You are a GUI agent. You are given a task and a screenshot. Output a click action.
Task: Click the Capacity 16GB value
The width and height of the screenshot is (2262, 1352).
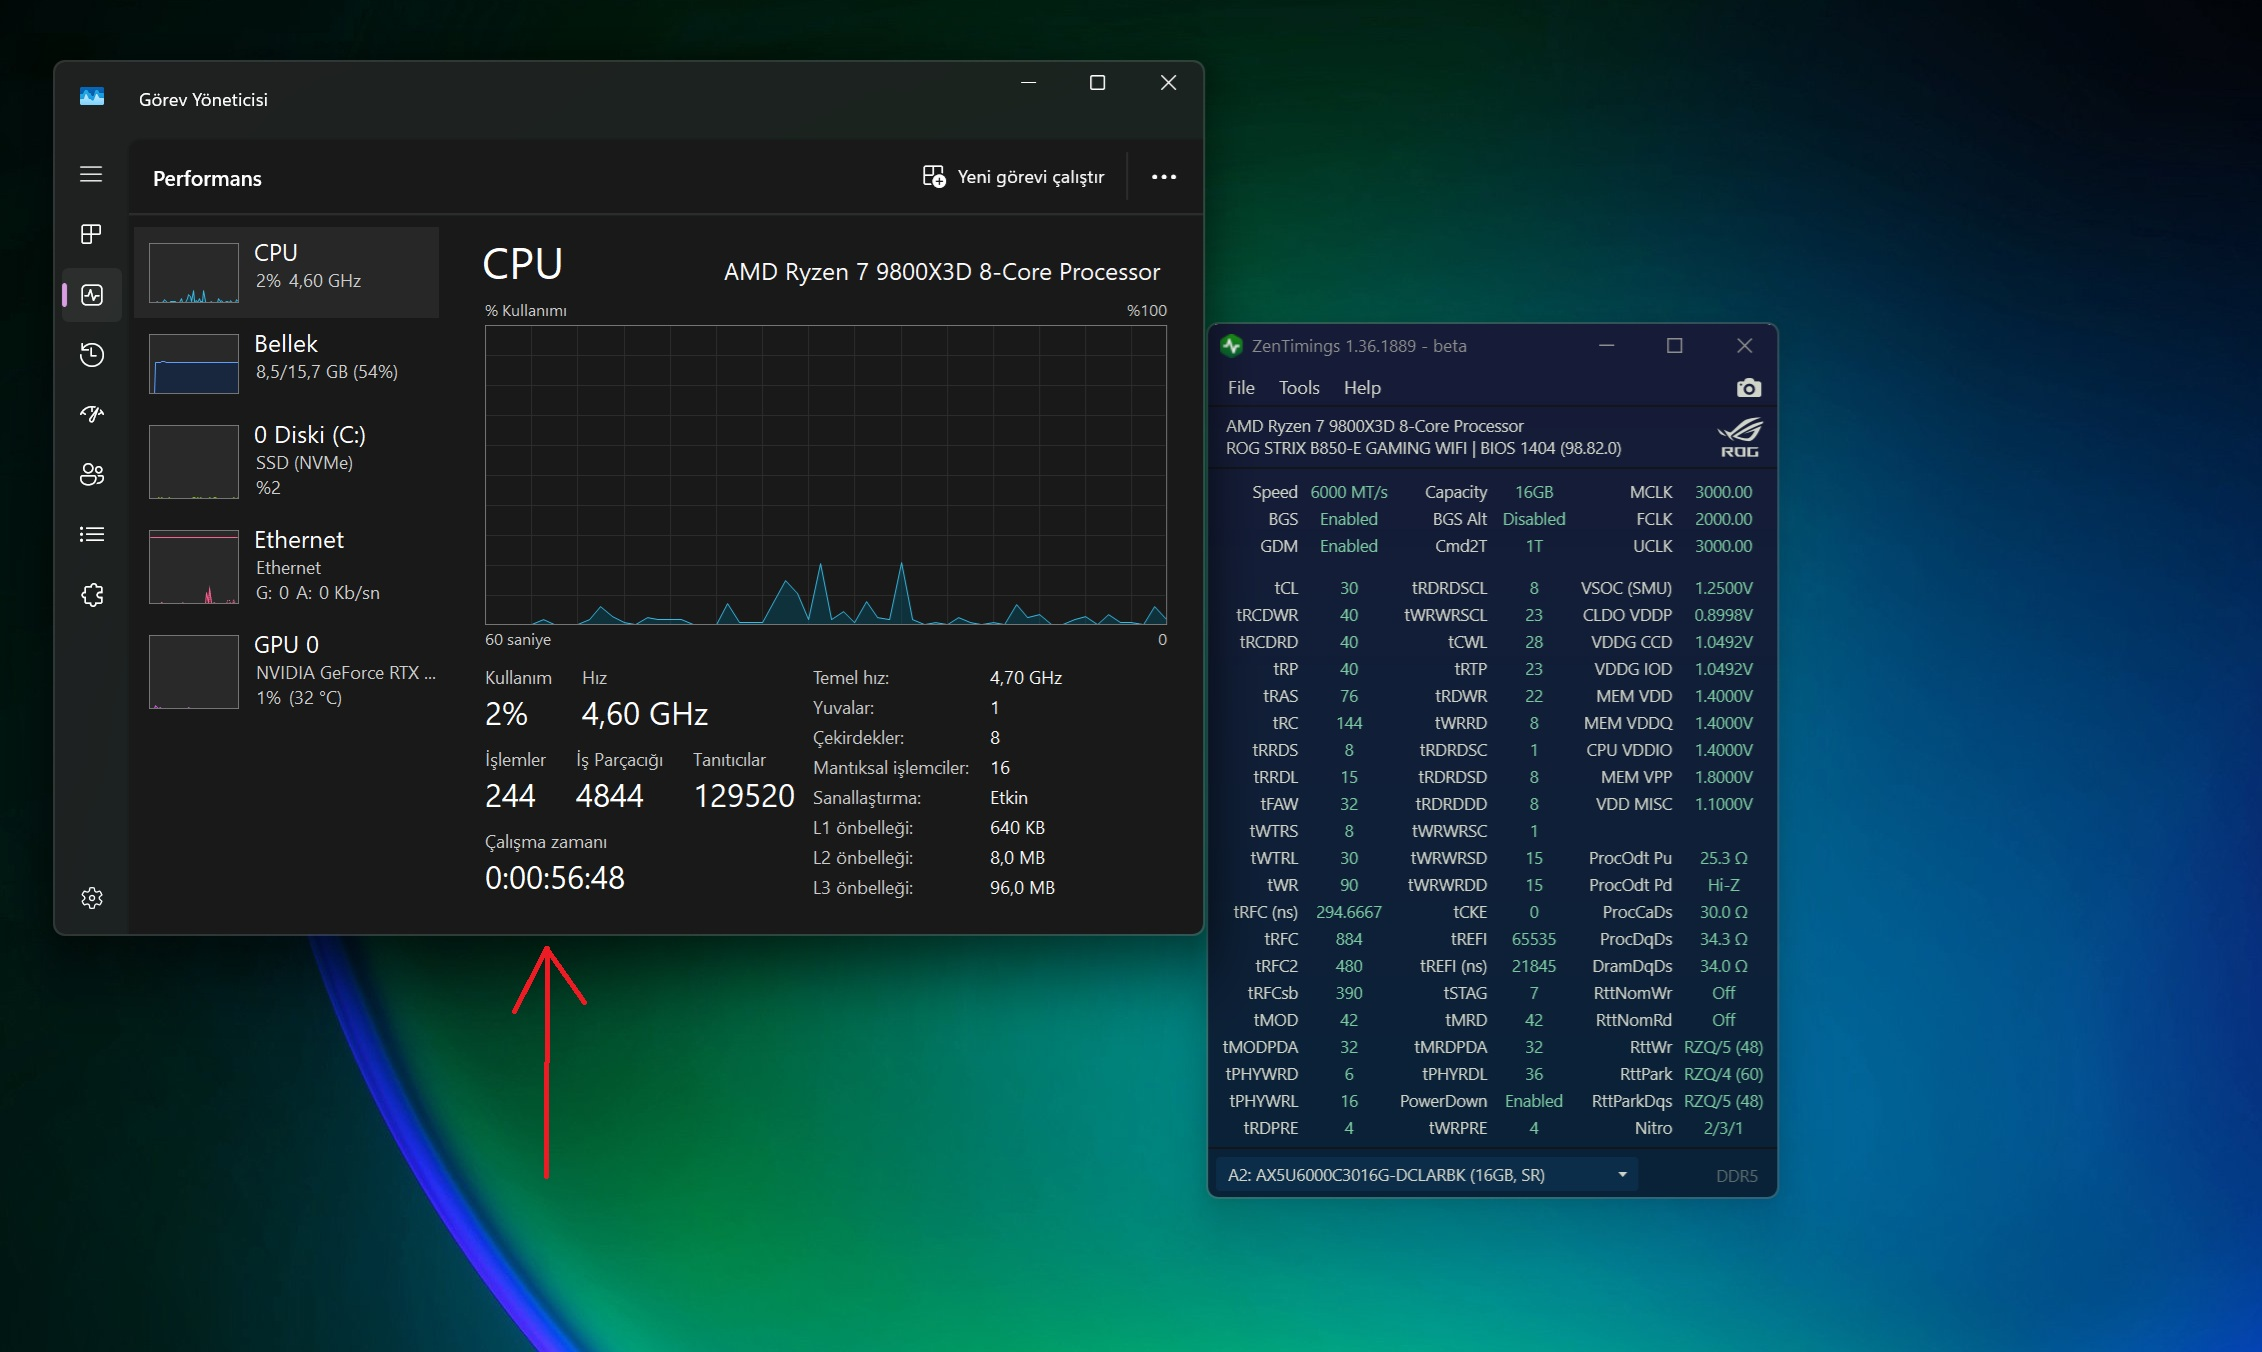pyautogui.click(x=1534, y=492)
